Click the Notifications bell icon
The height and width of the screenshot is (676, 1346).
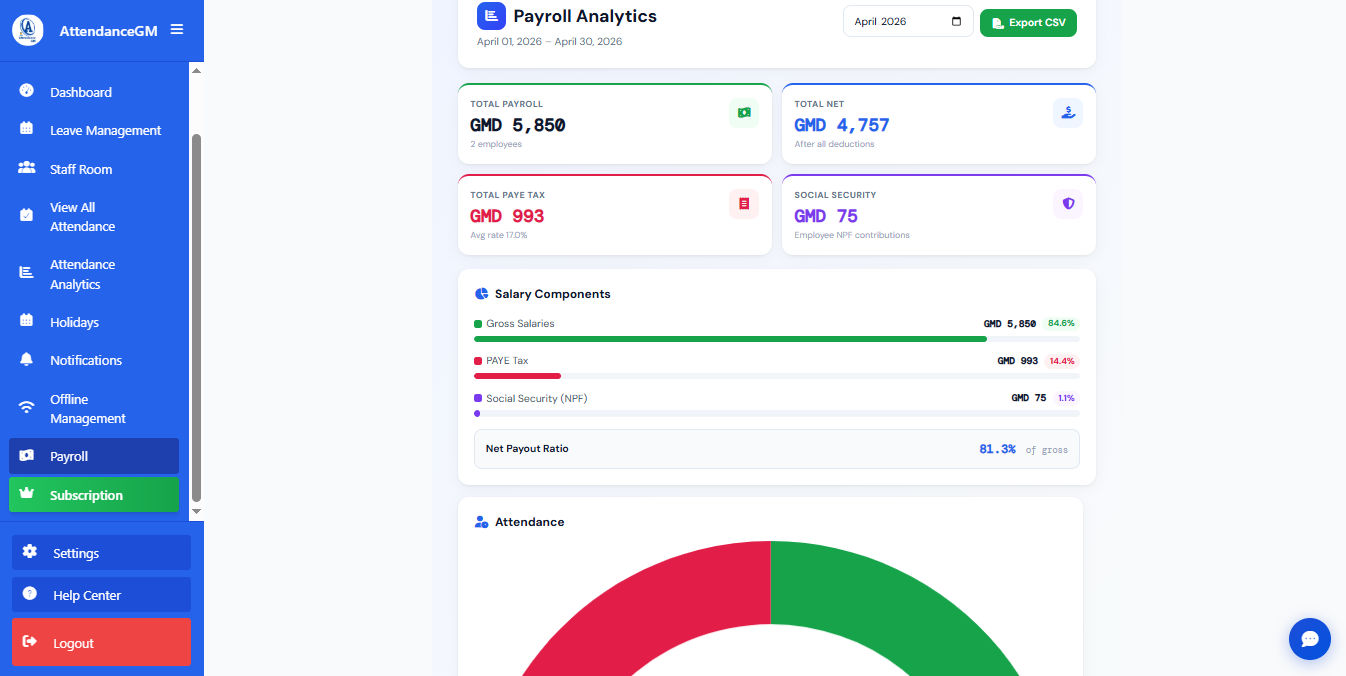[x=27, y=359]
